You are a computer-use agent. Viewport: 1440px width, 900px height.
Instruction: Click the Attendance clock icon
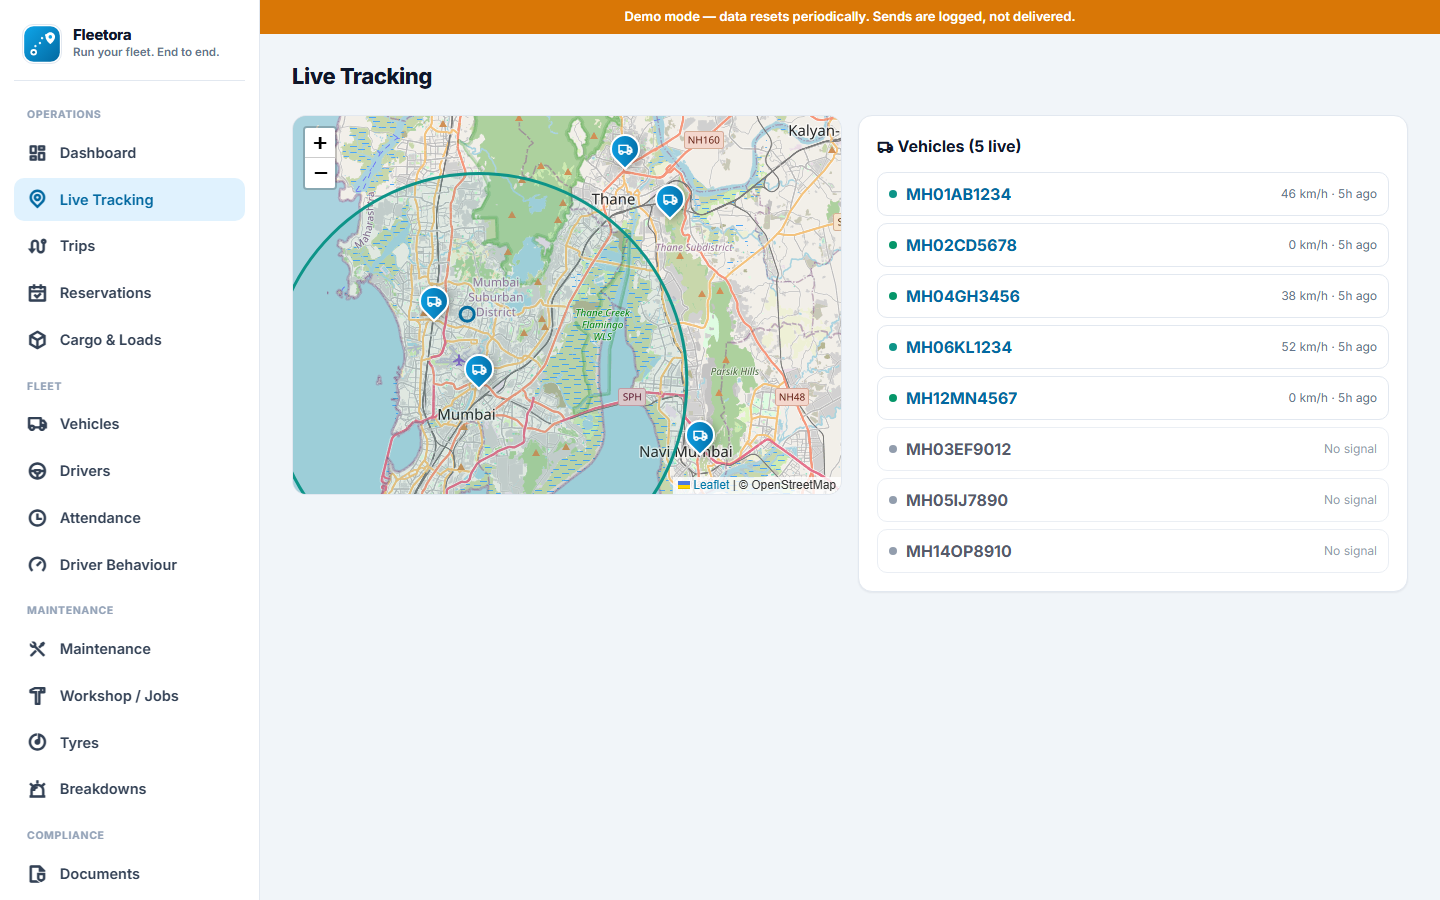click(37, 518)
